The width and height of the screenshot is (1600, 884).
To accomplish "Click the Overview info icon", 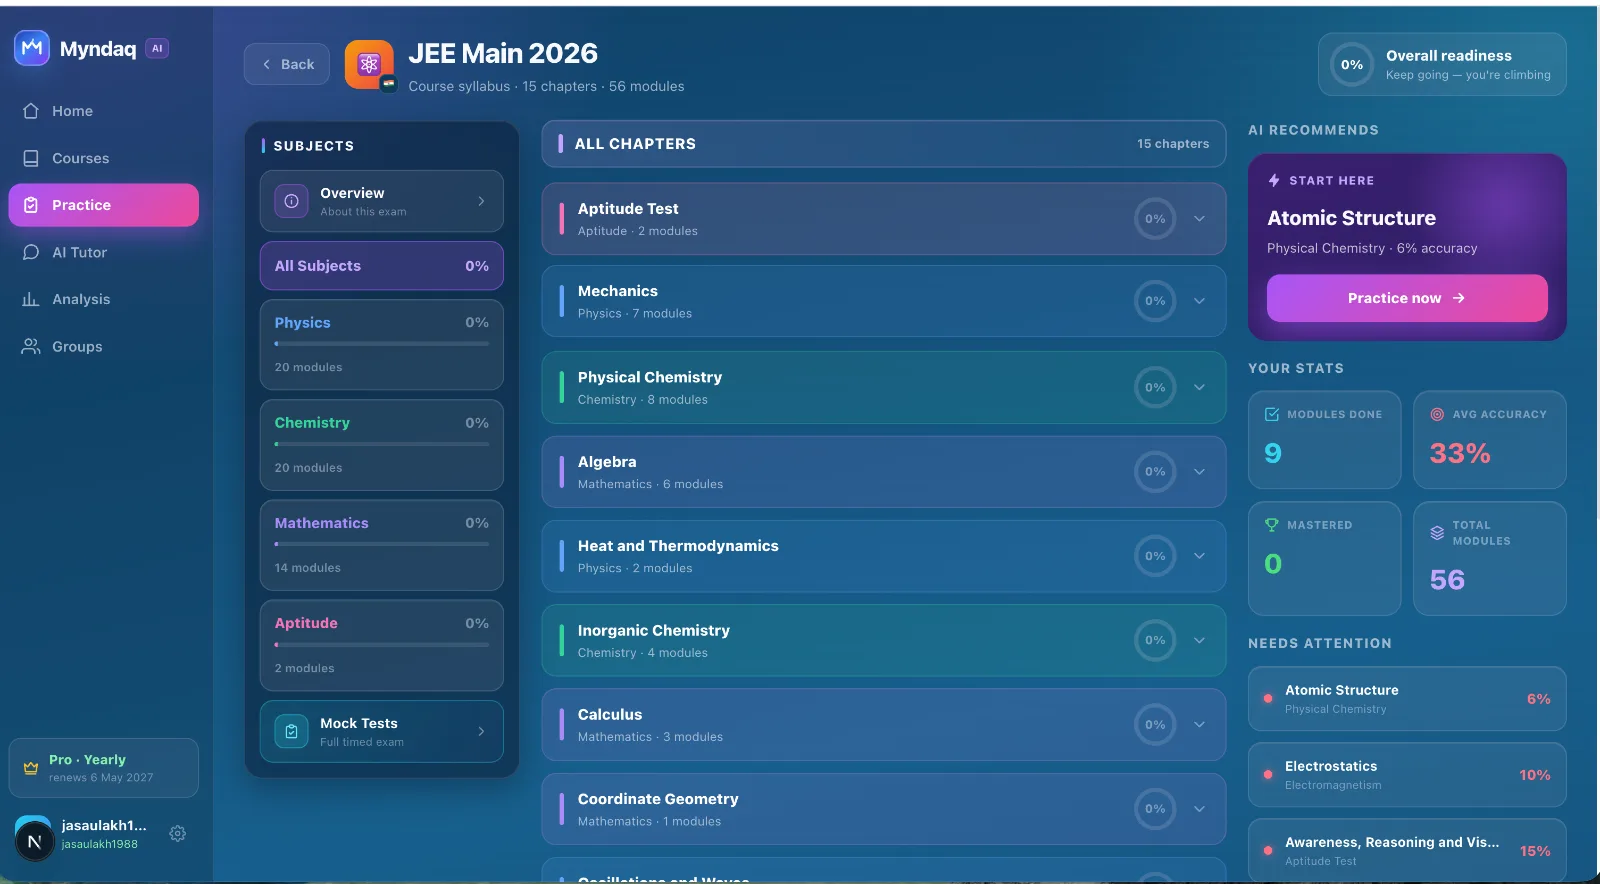I will pyautogui.click(x=291, y=201).
